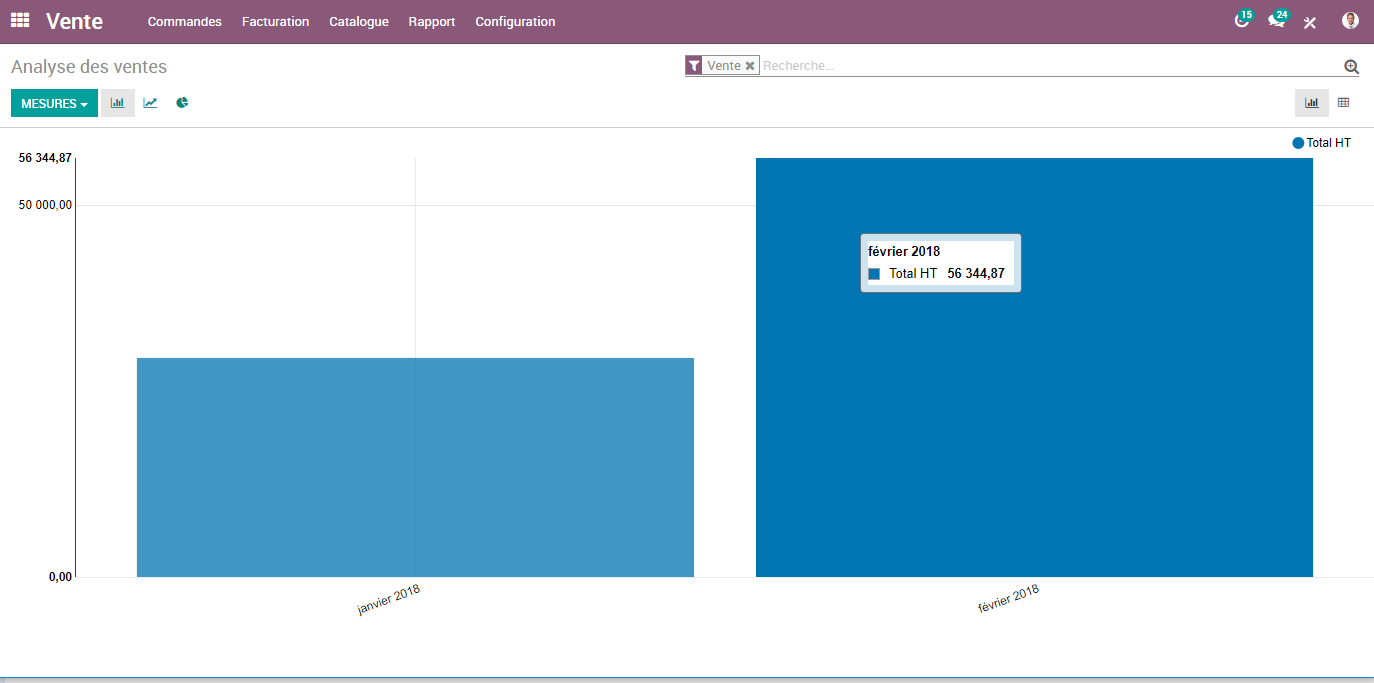Click the filter funnel icon in search
This screenshot has height=683, width=1374.
pyautogui.click(x=694, y=66)
